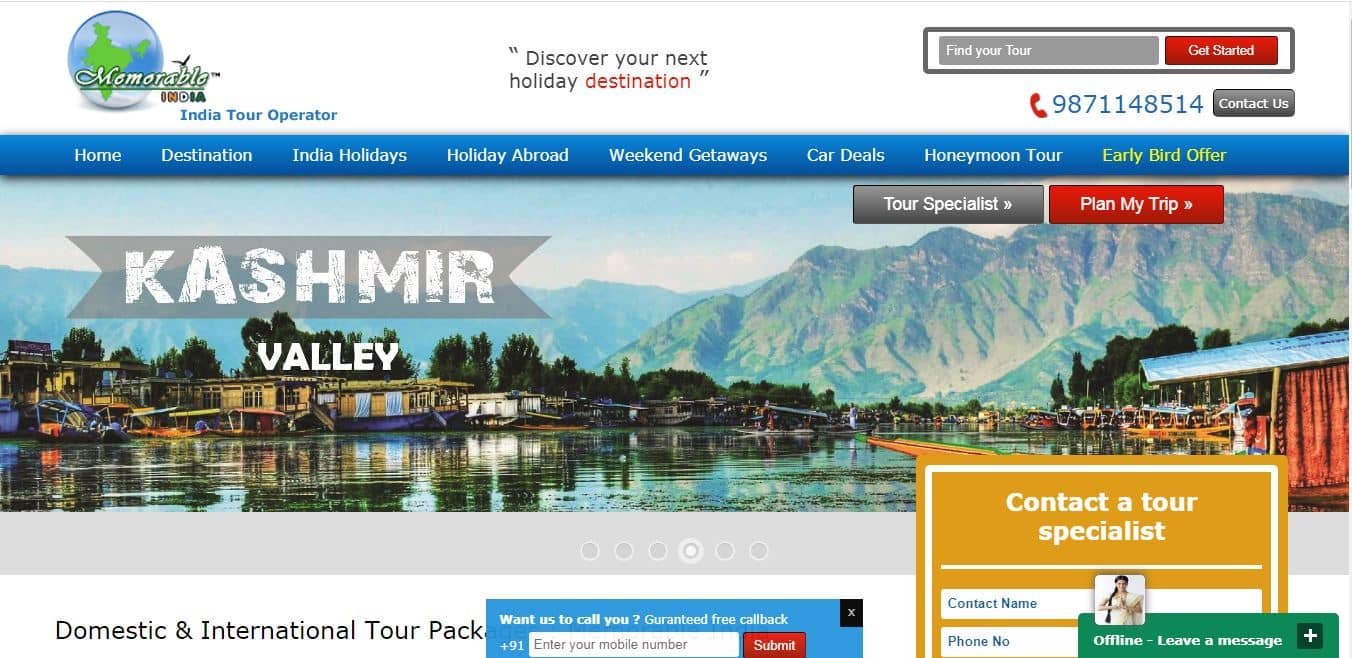Click the Contact Us button
Viewport: 1352px width, 658px height.
1254,103
